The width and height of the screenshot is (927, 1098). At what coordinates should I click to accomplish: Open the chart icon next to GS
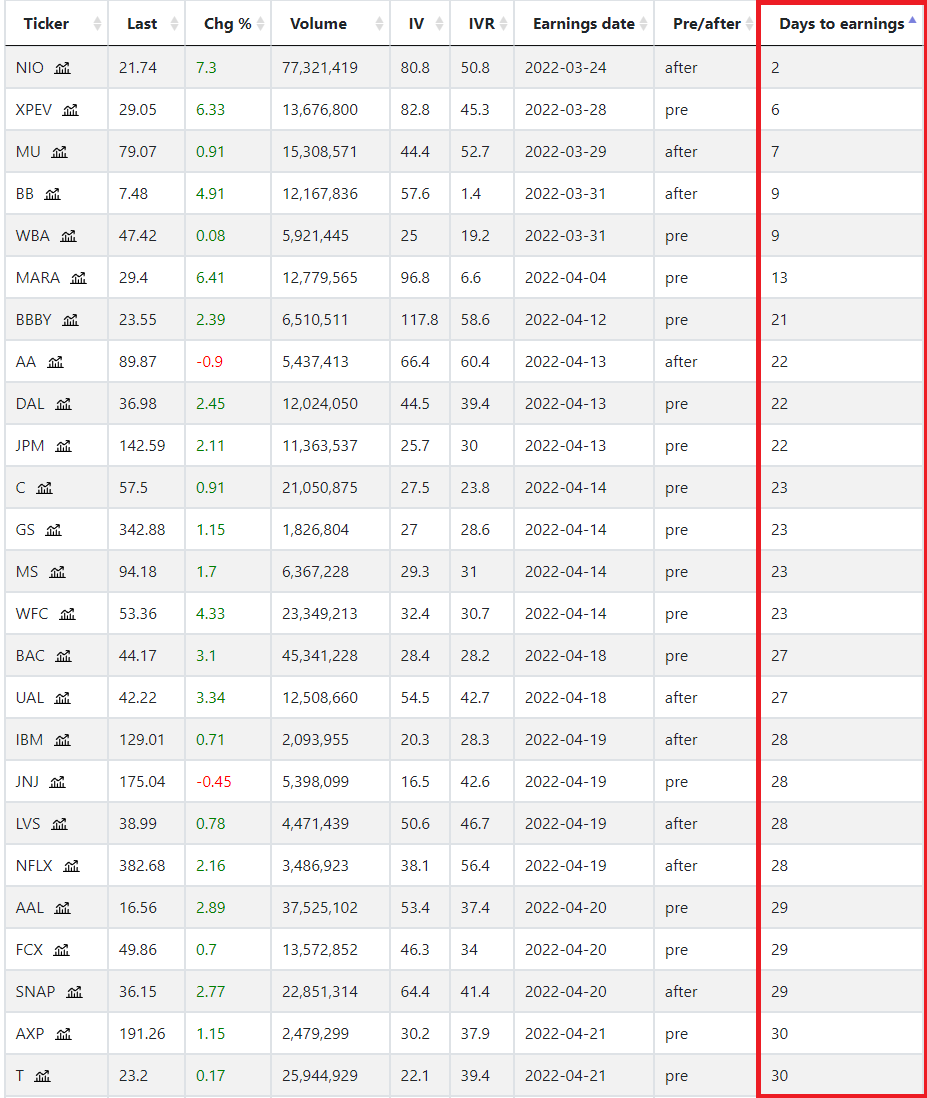point(53,530)
